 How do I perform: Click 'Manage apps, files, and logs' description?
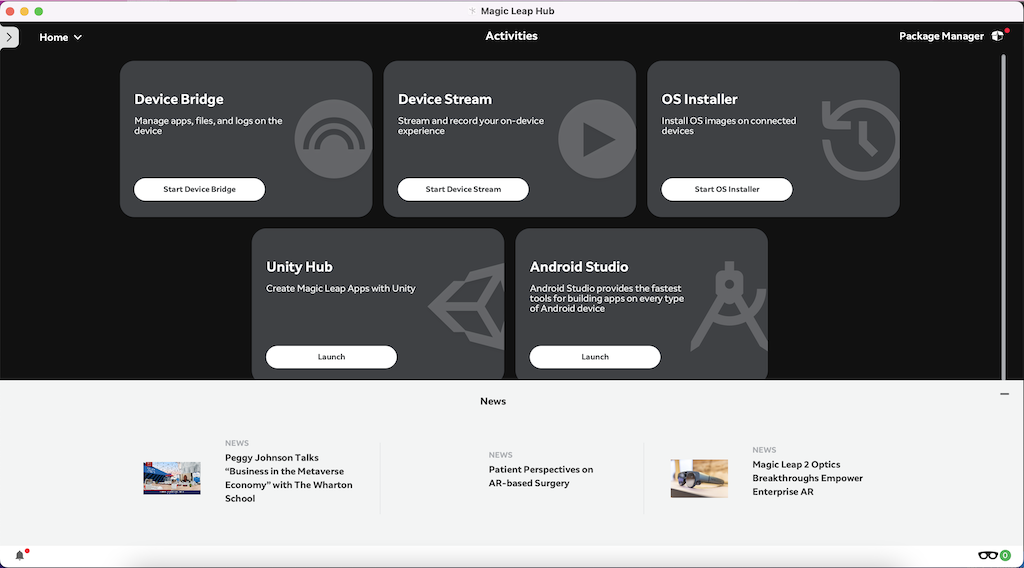pos(208,126)
